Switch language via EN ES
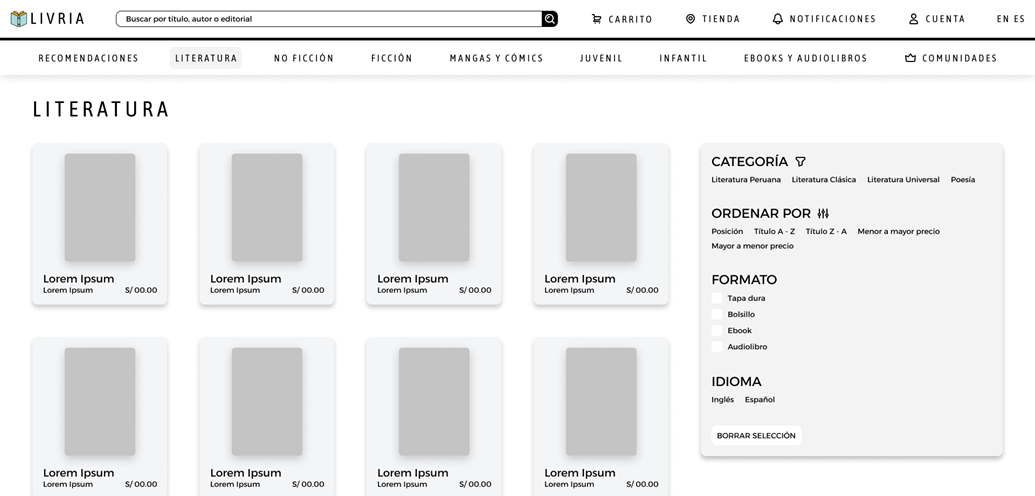 pyautogui.click(x=1011, y=19)
